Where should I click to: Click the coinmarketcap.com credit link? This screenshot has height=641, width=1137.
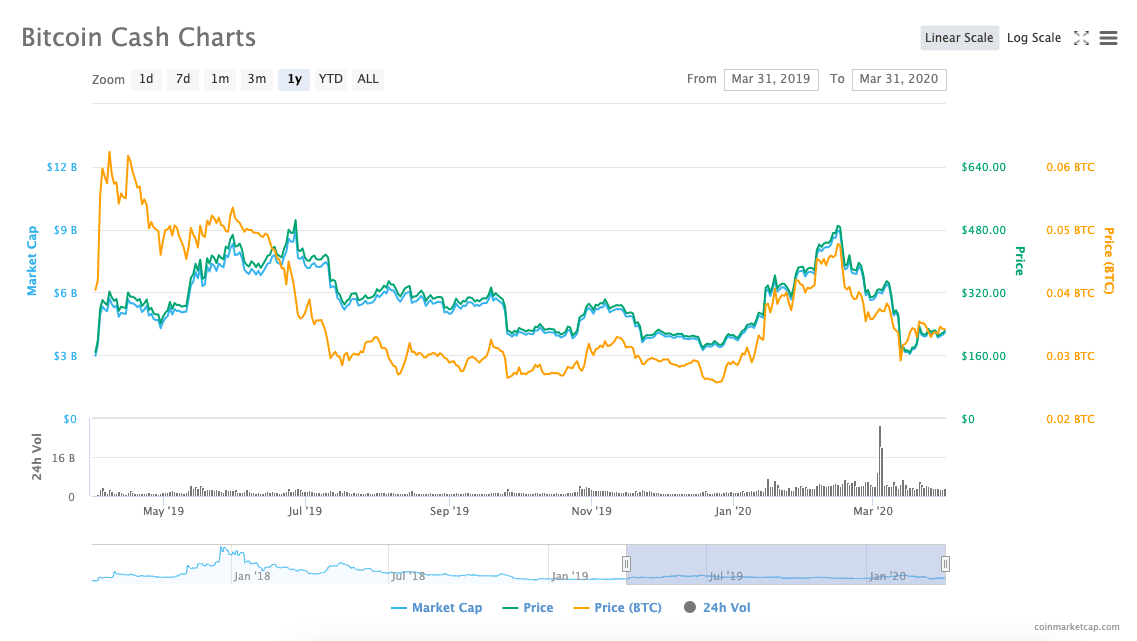pyautogui.click(x=1076, y=627)
